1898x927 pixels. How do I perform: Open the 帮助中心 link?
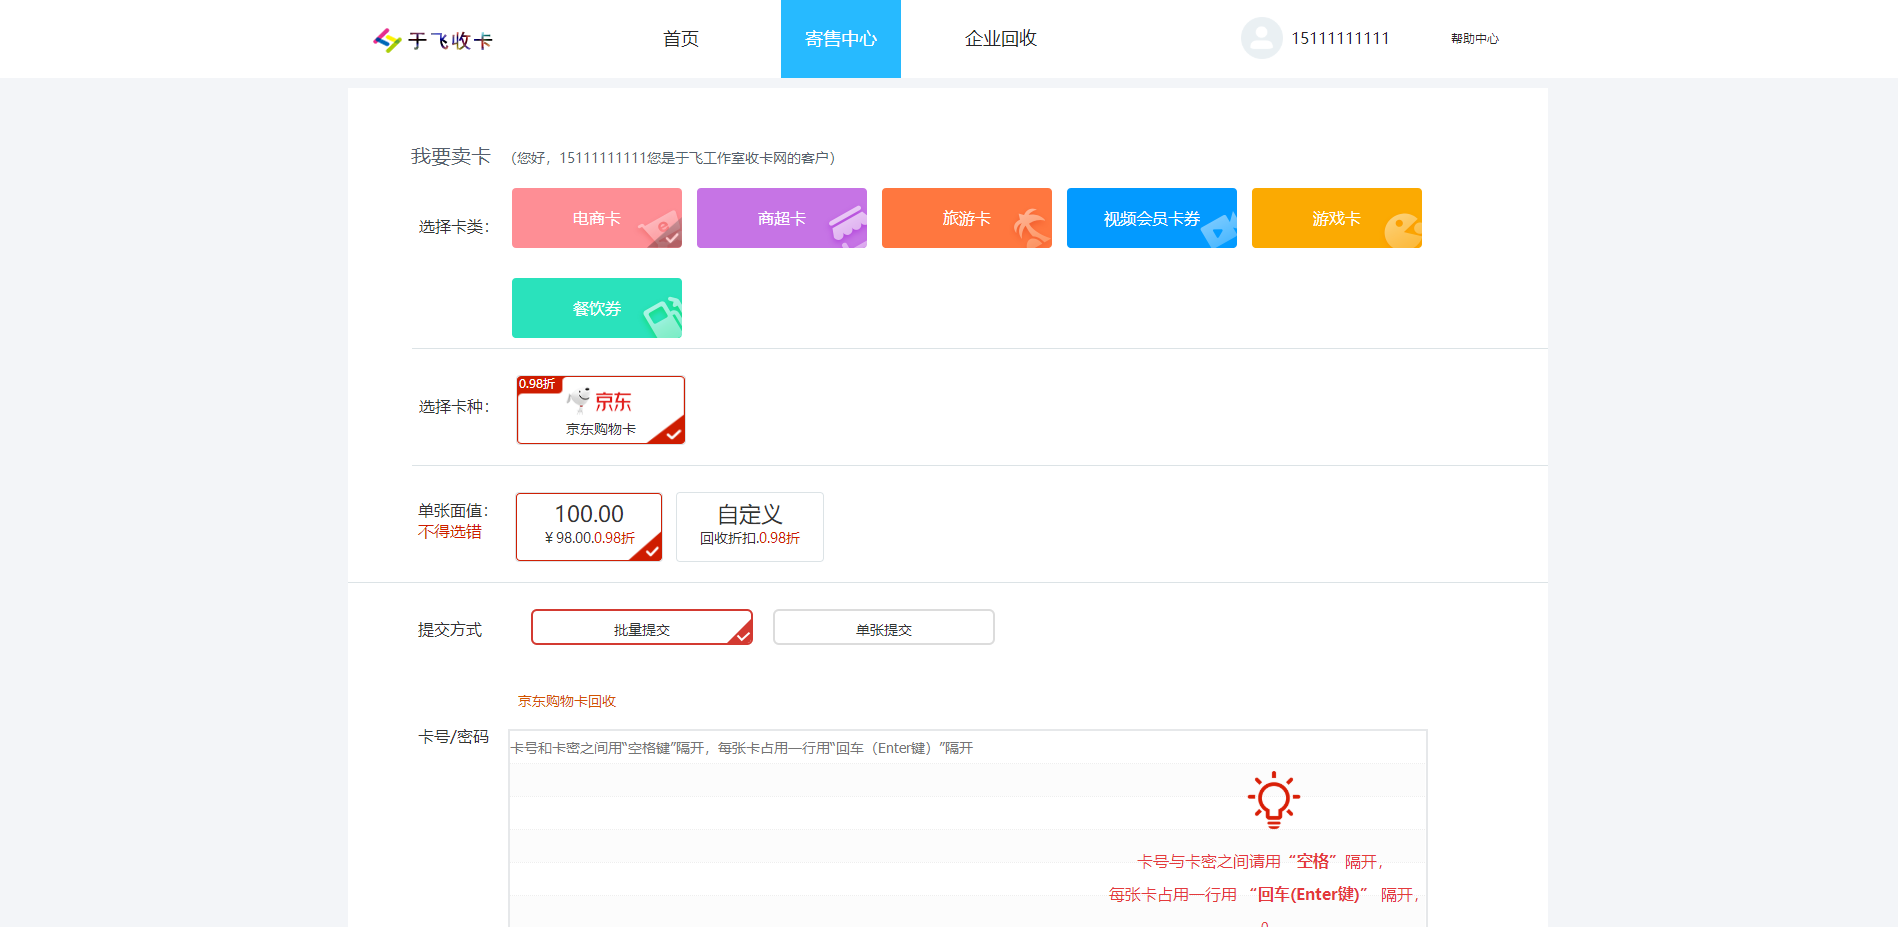tap(1474, 39)
